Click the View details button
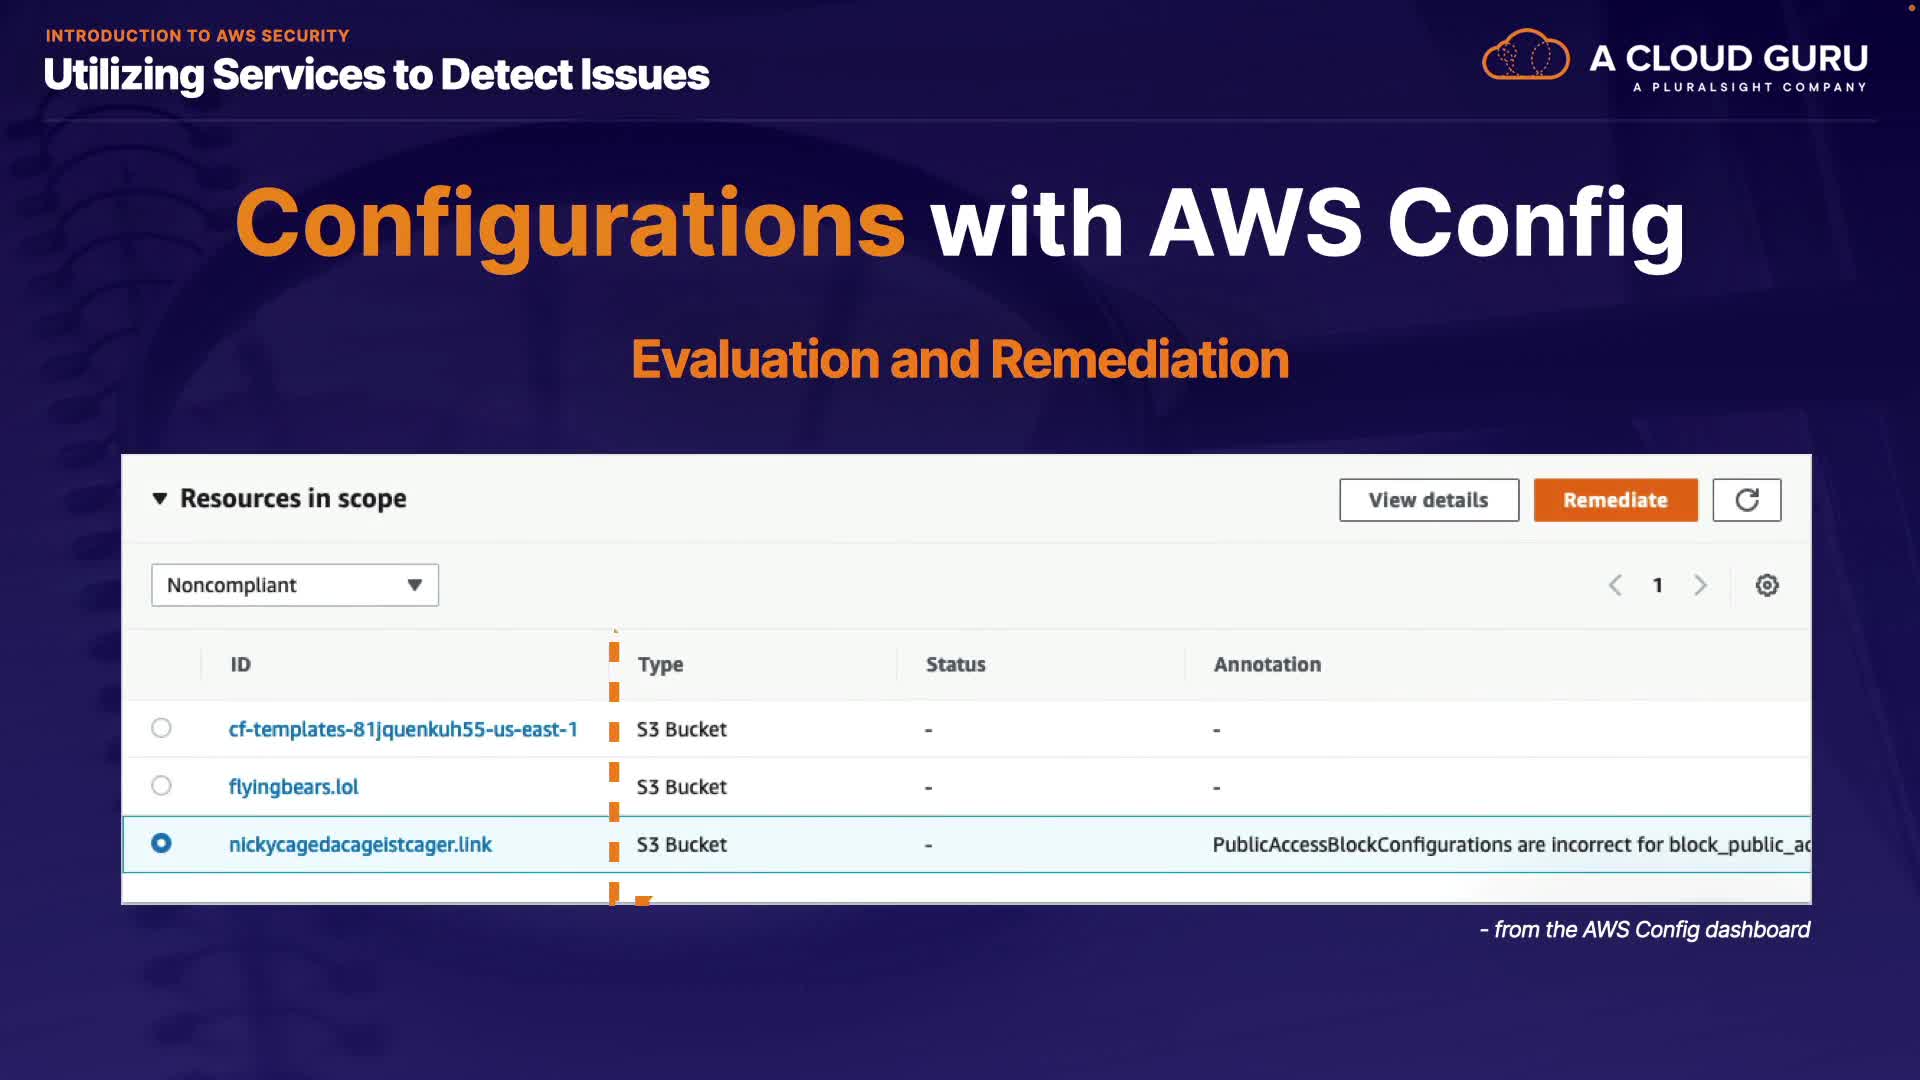Image resolution: width=1920 pixels, height=1080 pixels. (x=1428, y=500)
